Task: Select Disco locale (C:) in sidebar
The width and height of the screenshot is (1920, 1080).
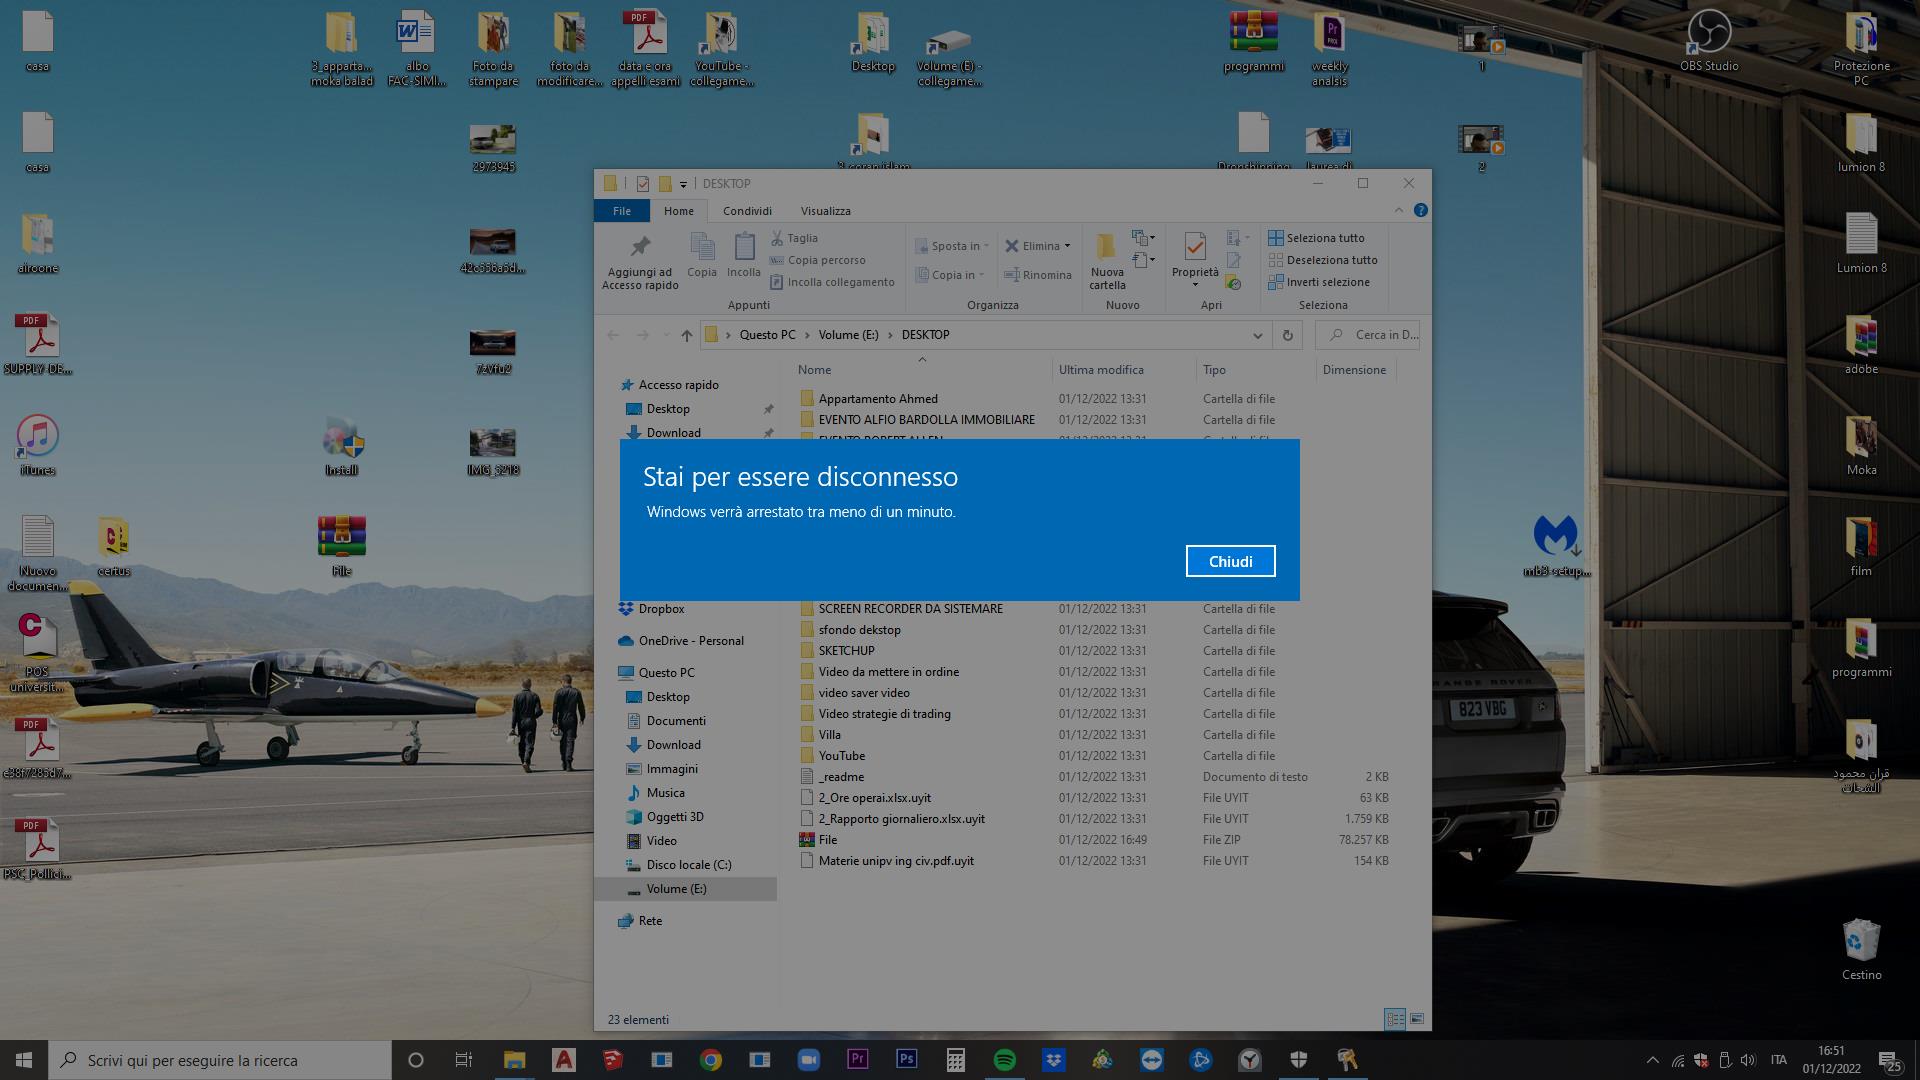Action: pos(688,865)
